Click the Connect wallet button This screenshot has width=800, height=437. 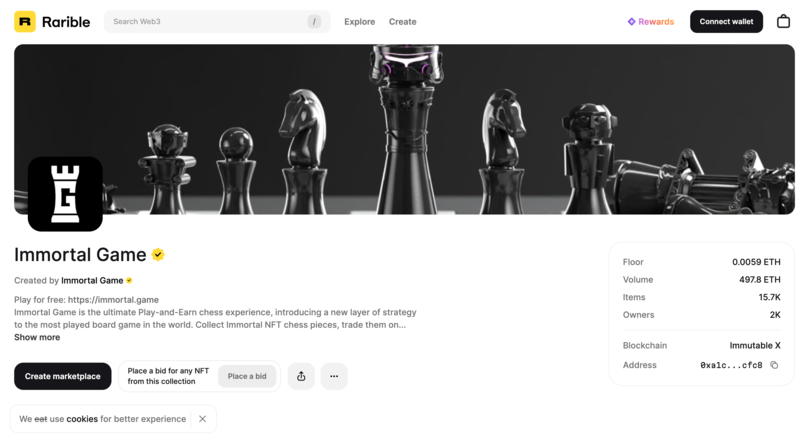coord(726,21)
